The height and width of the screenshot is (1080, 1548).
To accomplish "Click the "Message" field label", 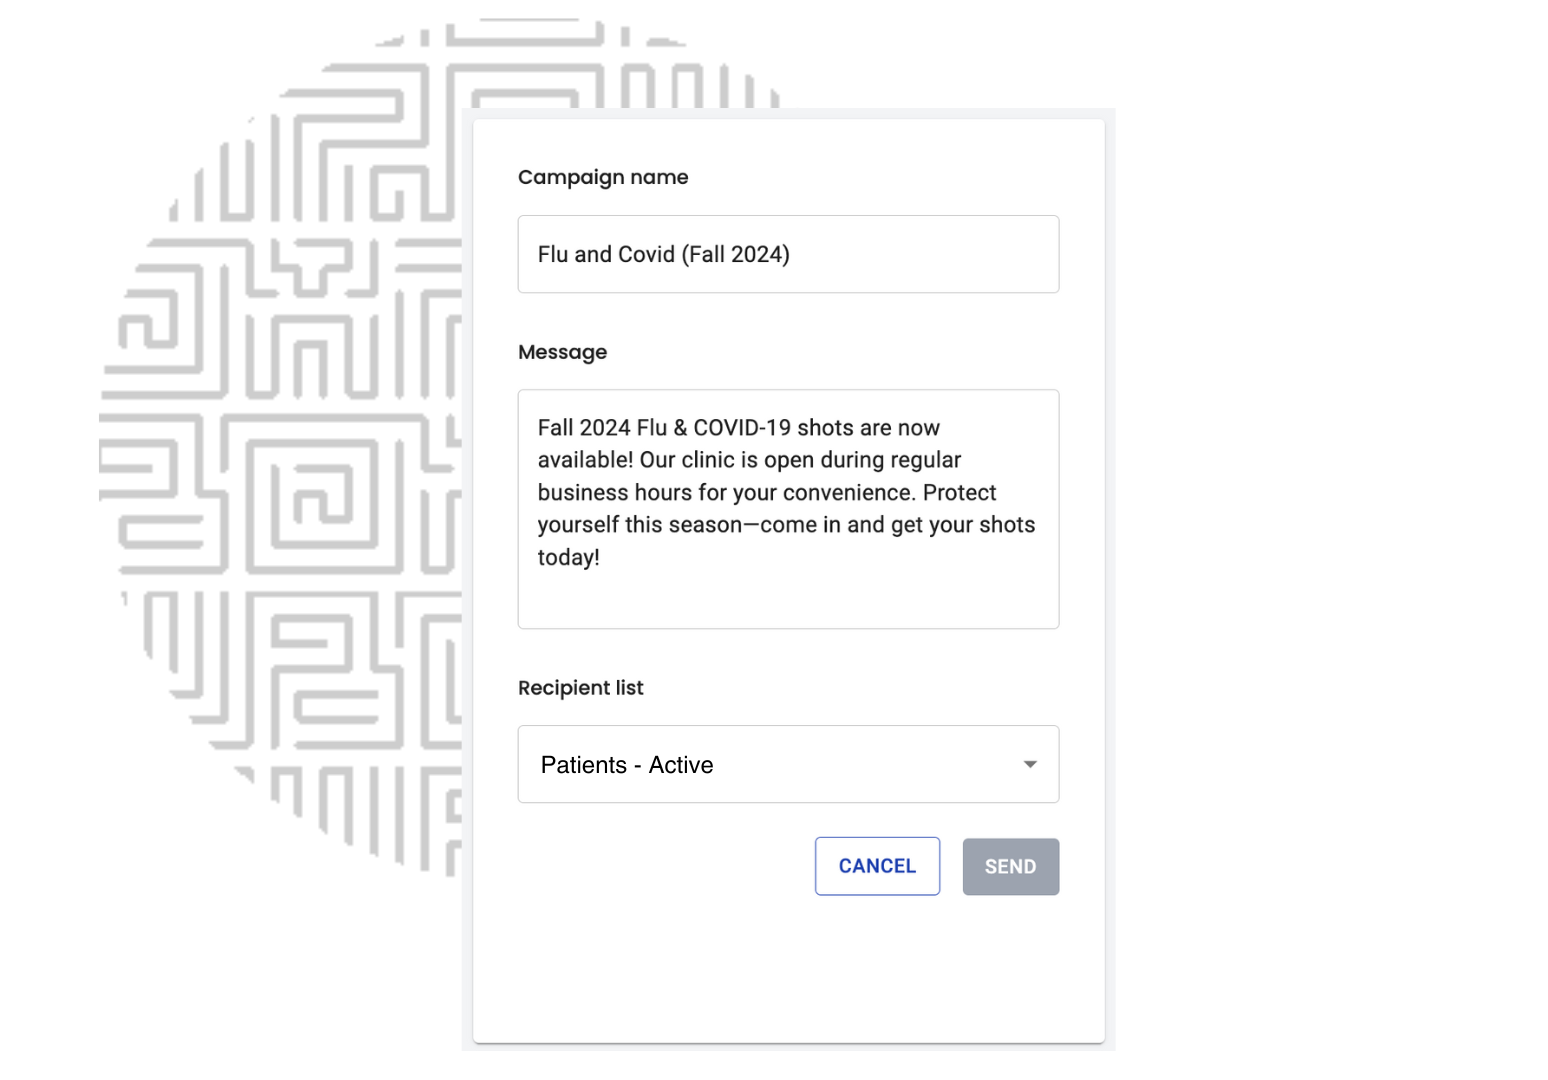I will pos(562,352).
